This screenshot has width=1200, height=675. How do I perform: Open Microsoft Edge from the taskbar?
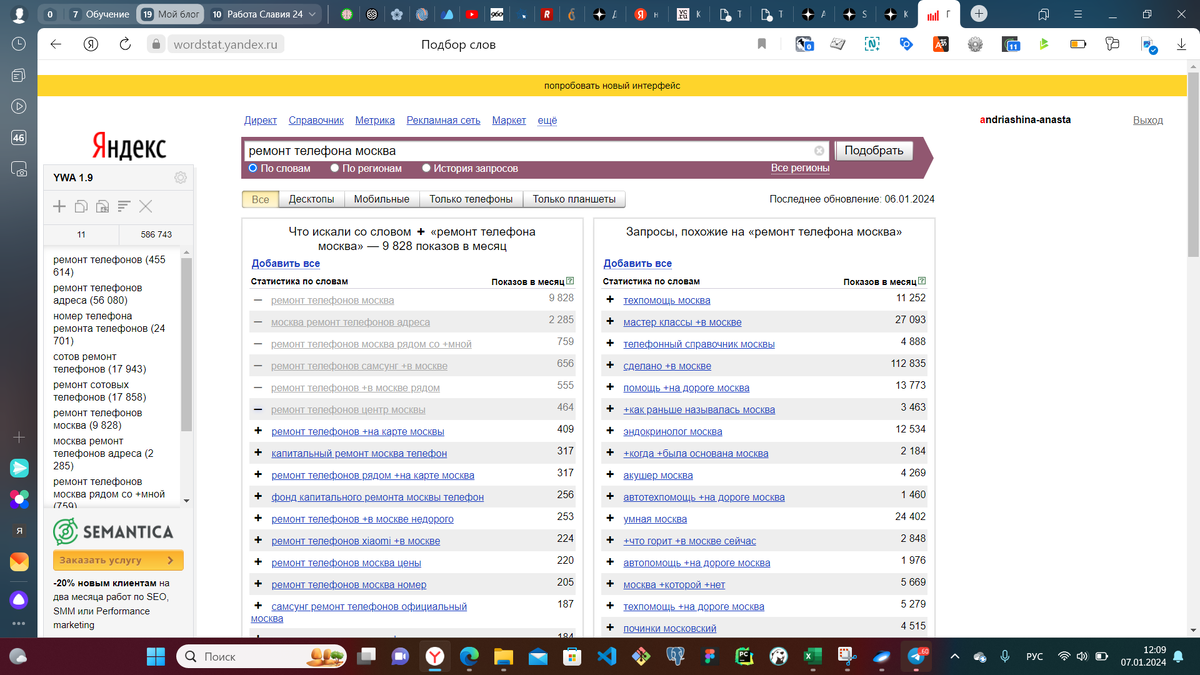tap(469, 656)
